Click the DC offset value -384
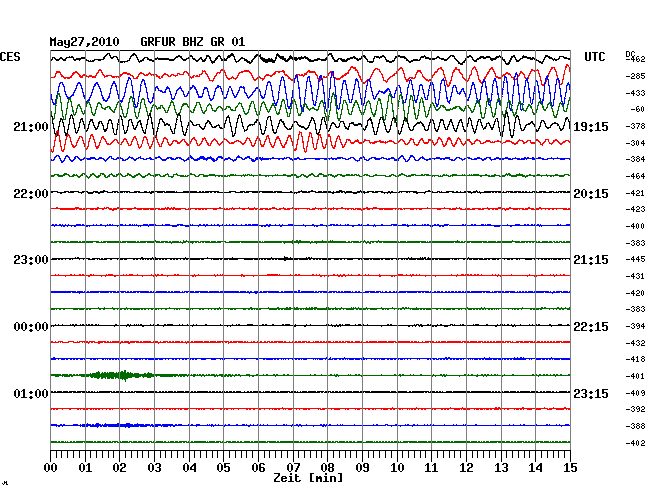 click(x=635, y=159)
